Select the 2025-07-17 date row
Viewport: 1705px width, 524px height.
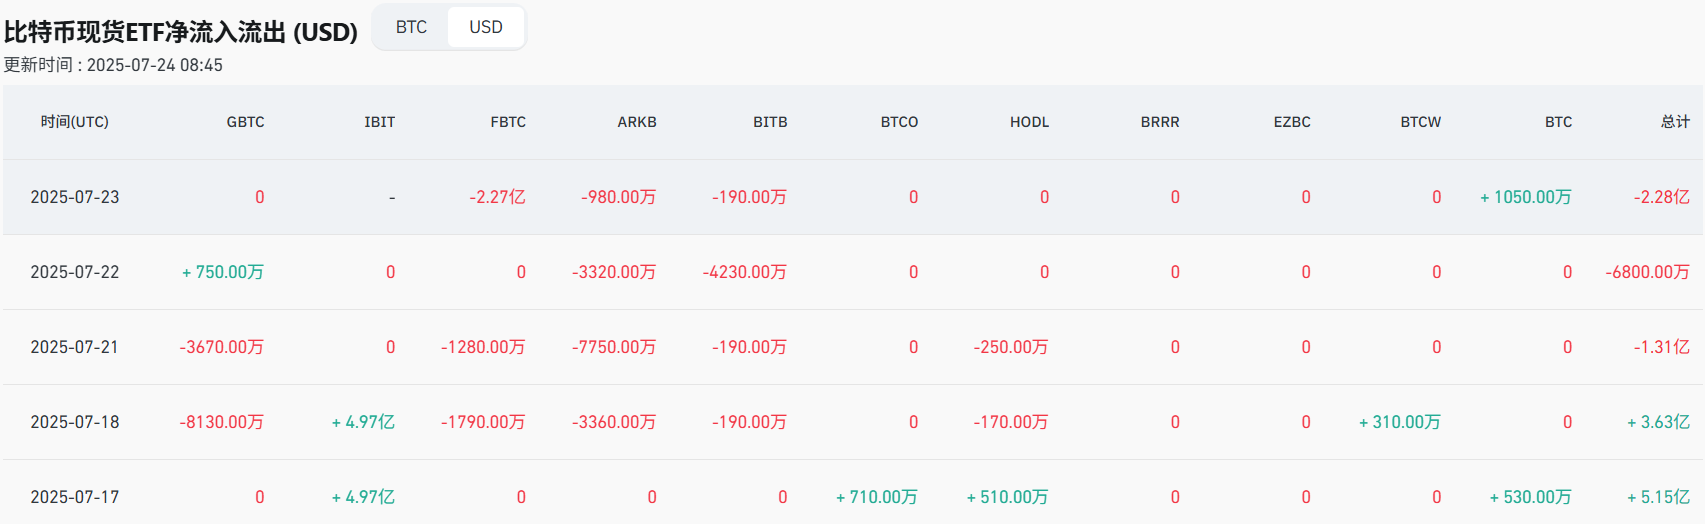(75, 497)
